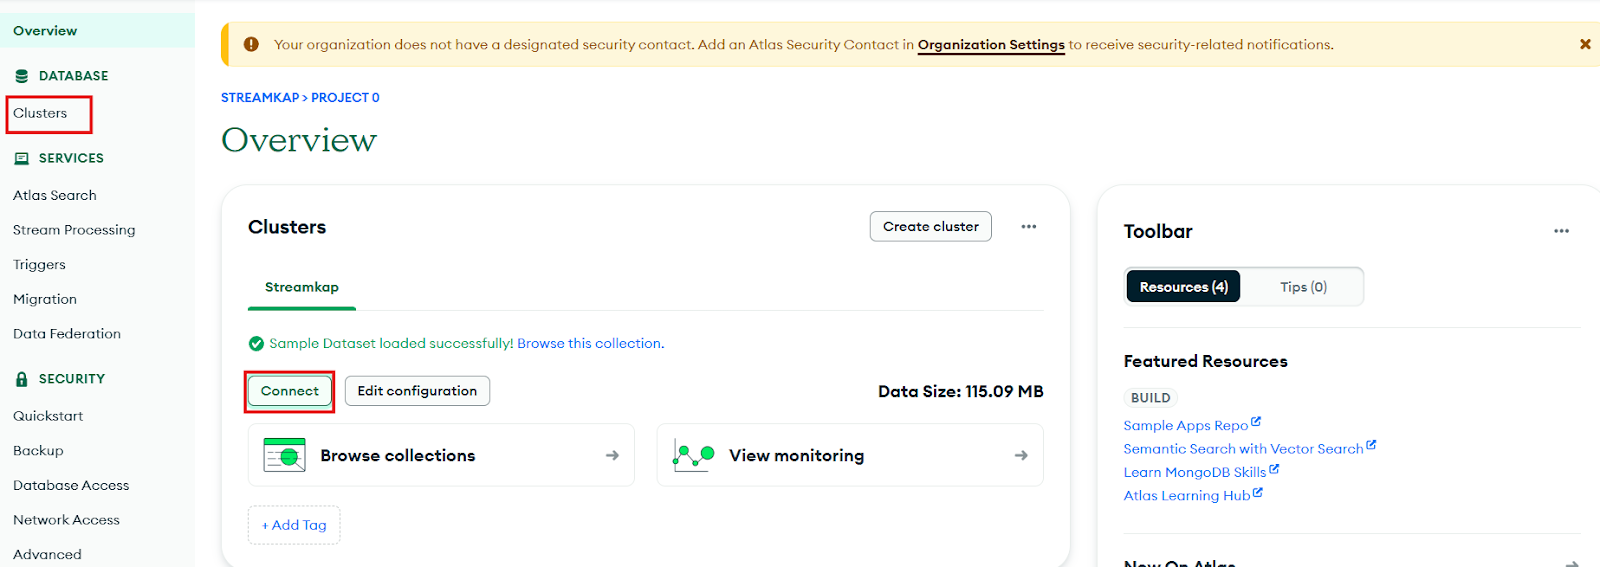Viewport: 1600px width, 567px height.
Task: Open Data Federation
Action: pos(67,334)
